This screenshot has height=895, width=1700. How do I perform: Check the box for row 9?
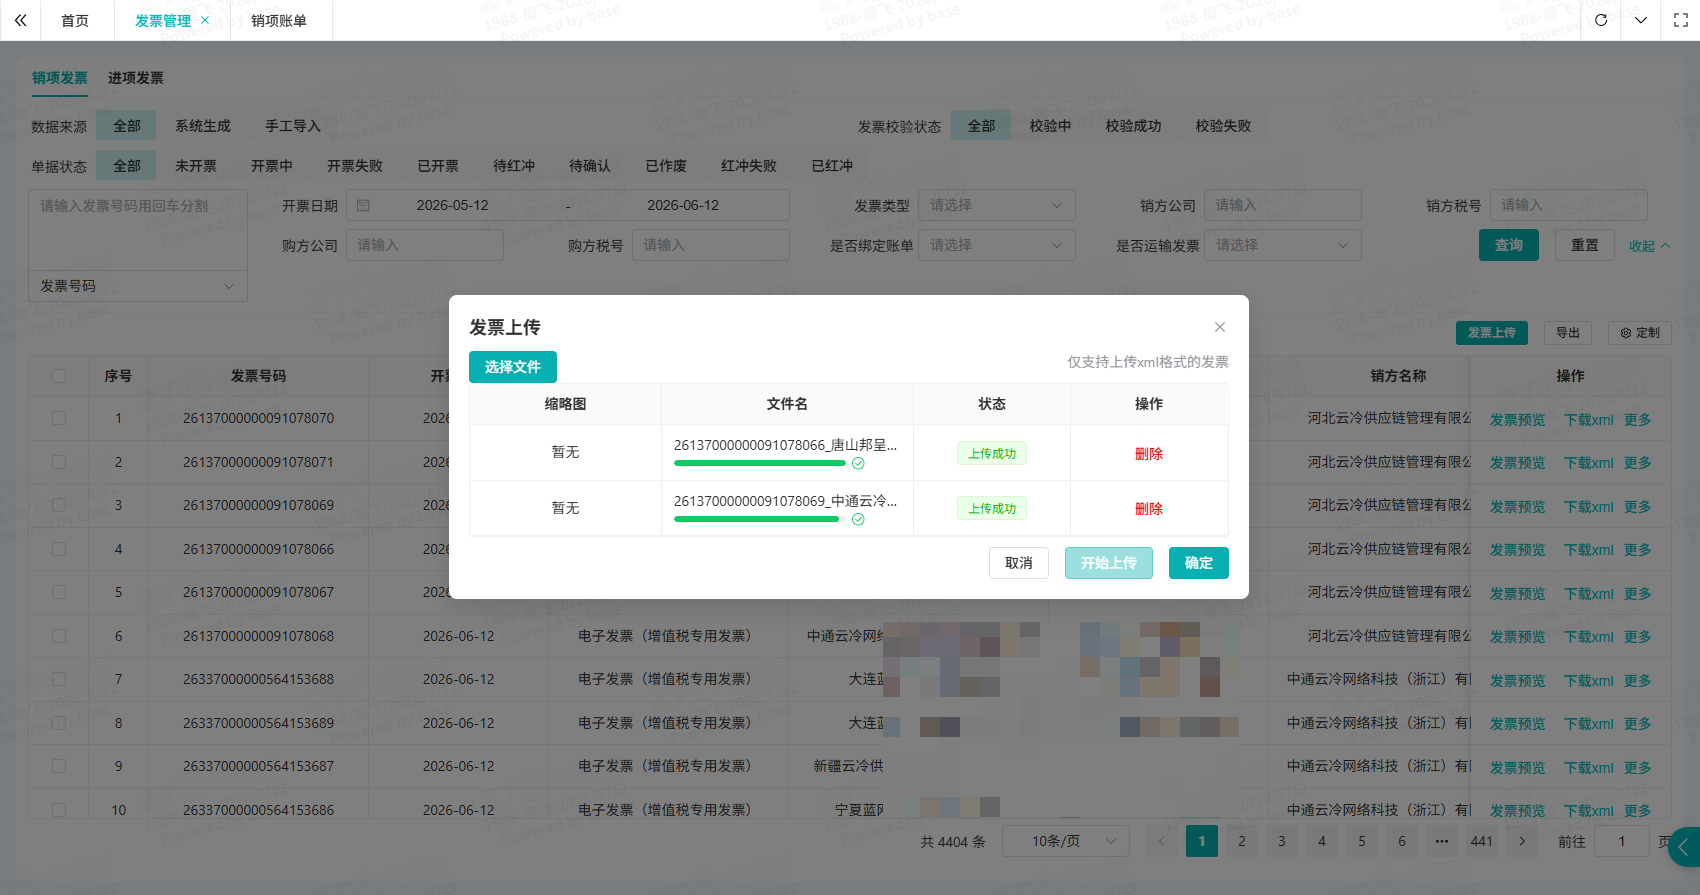pos(59,766)
